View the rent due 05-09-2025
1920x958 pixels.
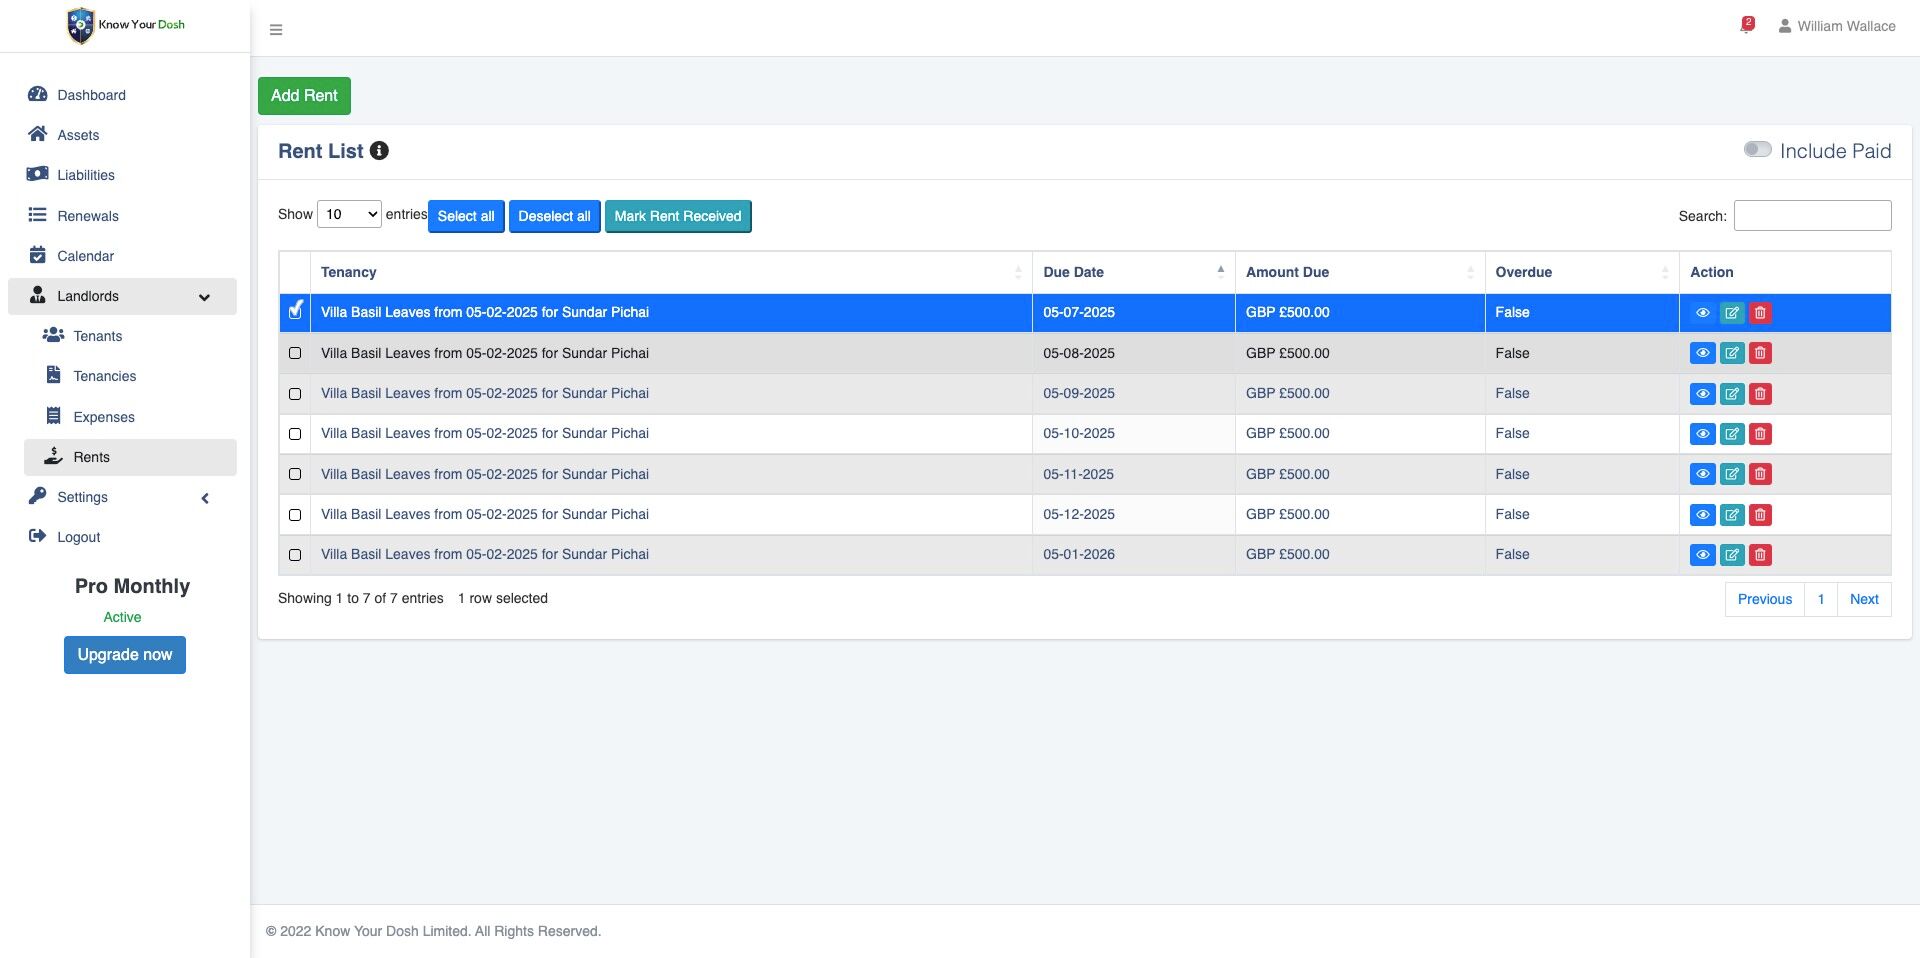[1702, 394]
